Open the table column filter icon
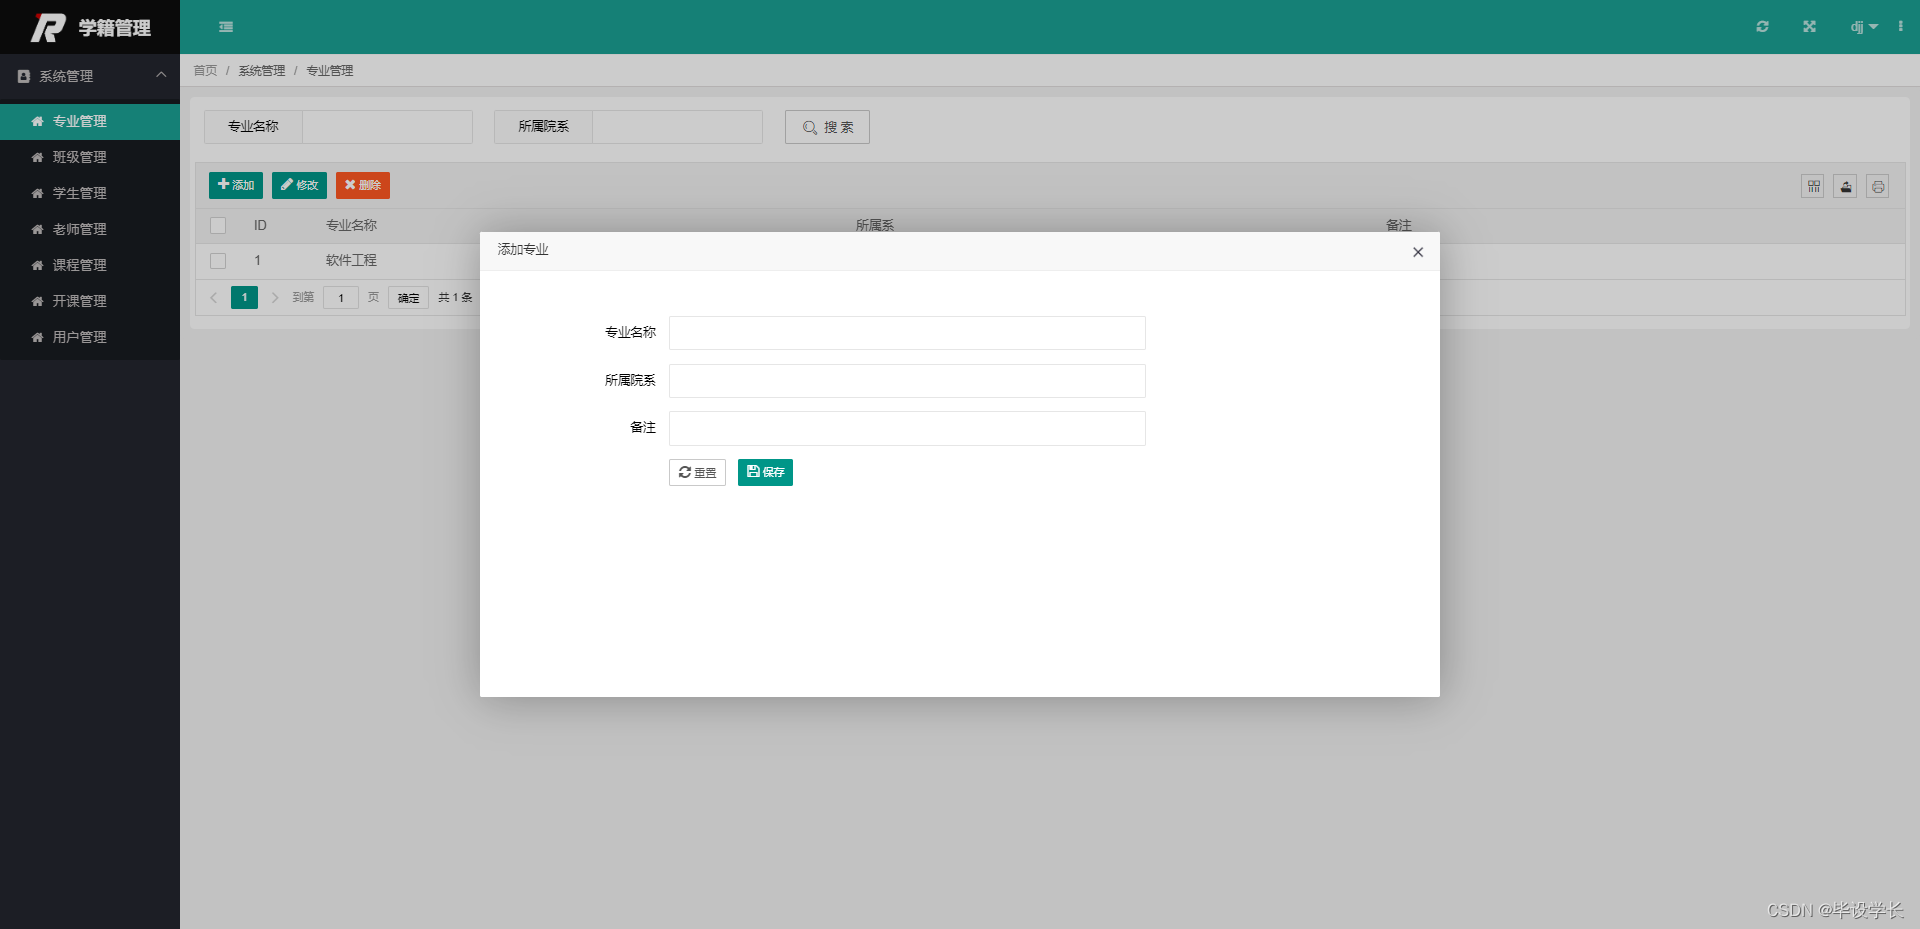The image size is (1920, 929). (1813, 186)
